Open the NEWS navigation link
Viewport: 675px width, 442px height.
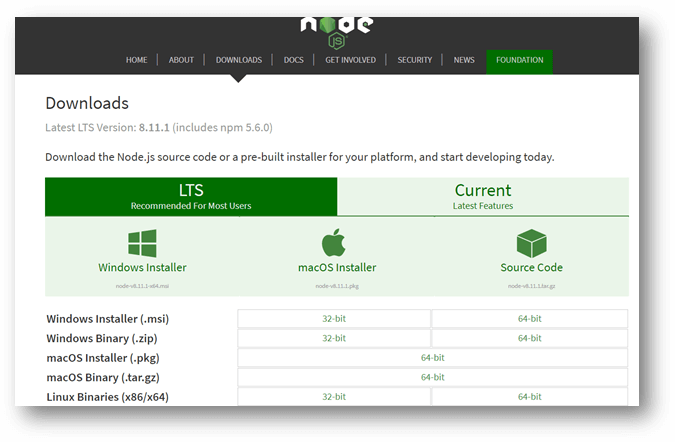coord(464,60)
